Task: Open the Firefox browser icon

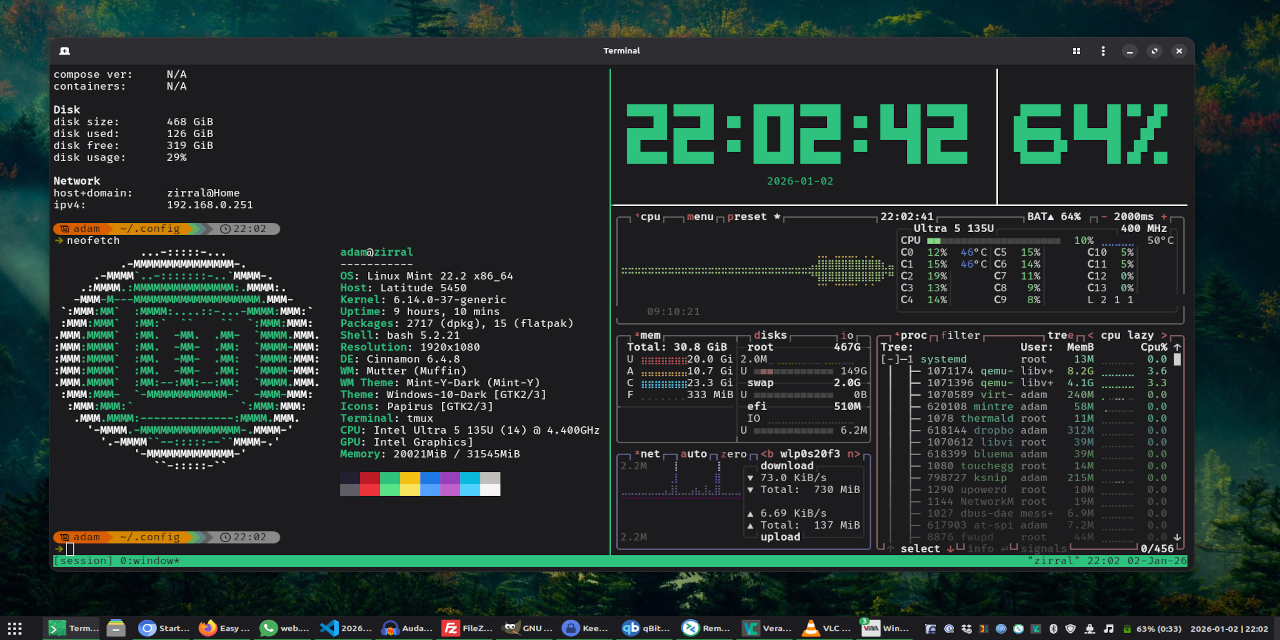Action: (x=209, y=627)
